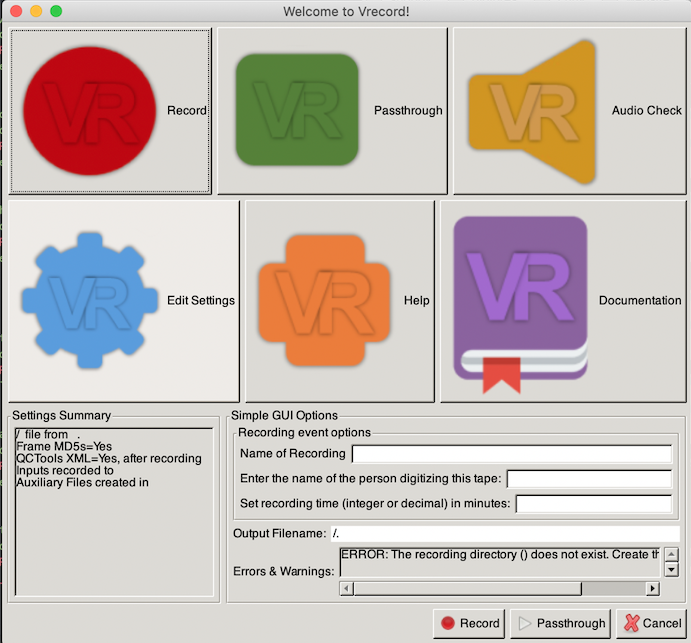Focus the person digitizing this tape field
The width and height of the screenshot is (691, 643).
(x=589, y=479)
